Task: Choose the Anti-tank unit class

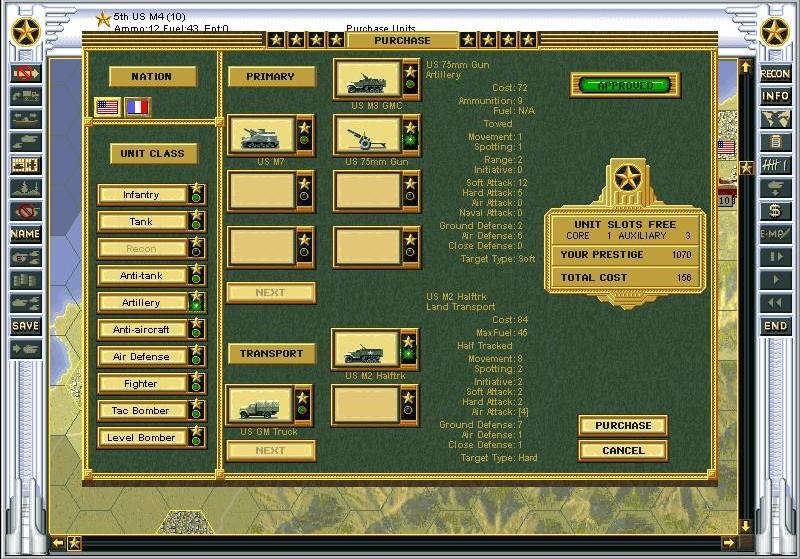Action: 142,275
